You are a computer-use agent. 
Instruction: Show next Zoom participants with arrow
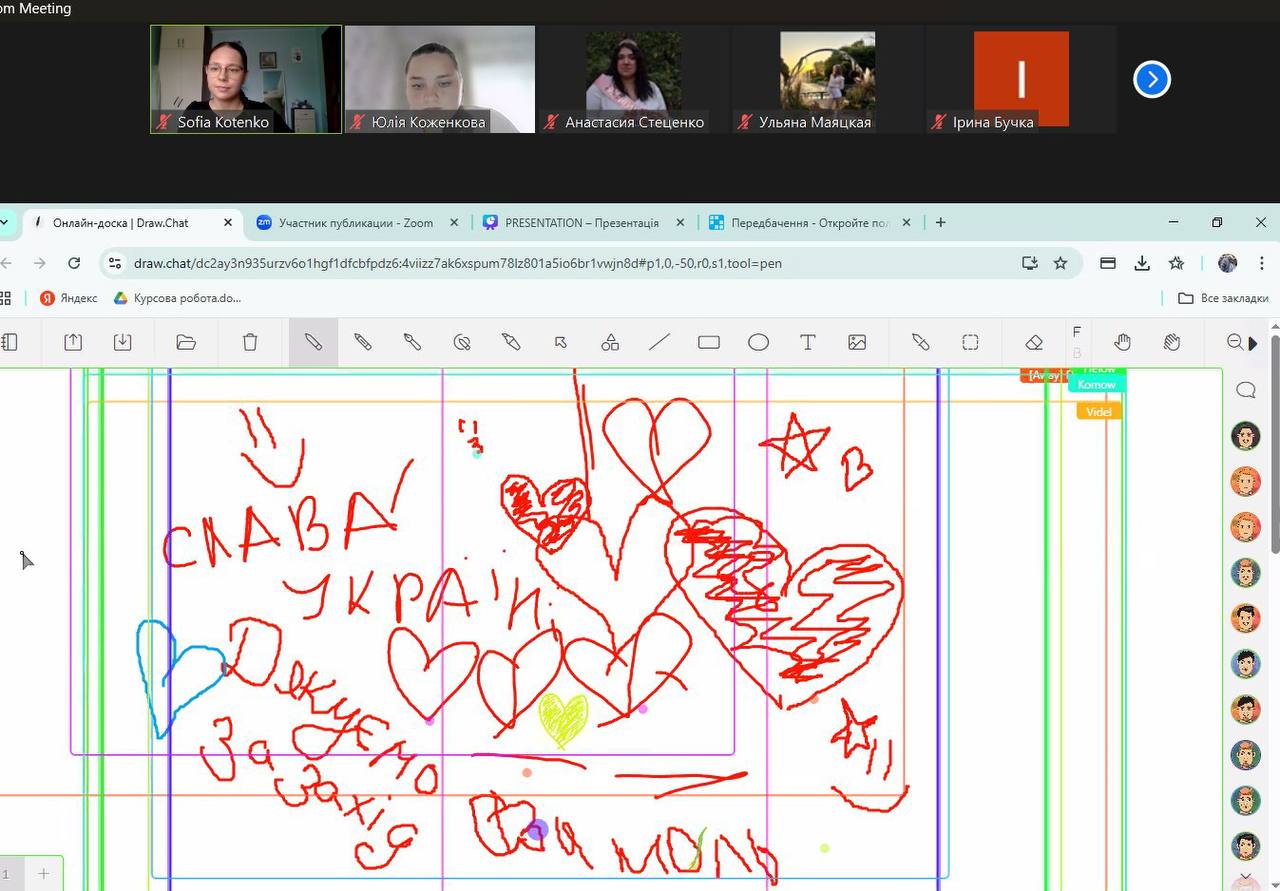[1152, 80]
